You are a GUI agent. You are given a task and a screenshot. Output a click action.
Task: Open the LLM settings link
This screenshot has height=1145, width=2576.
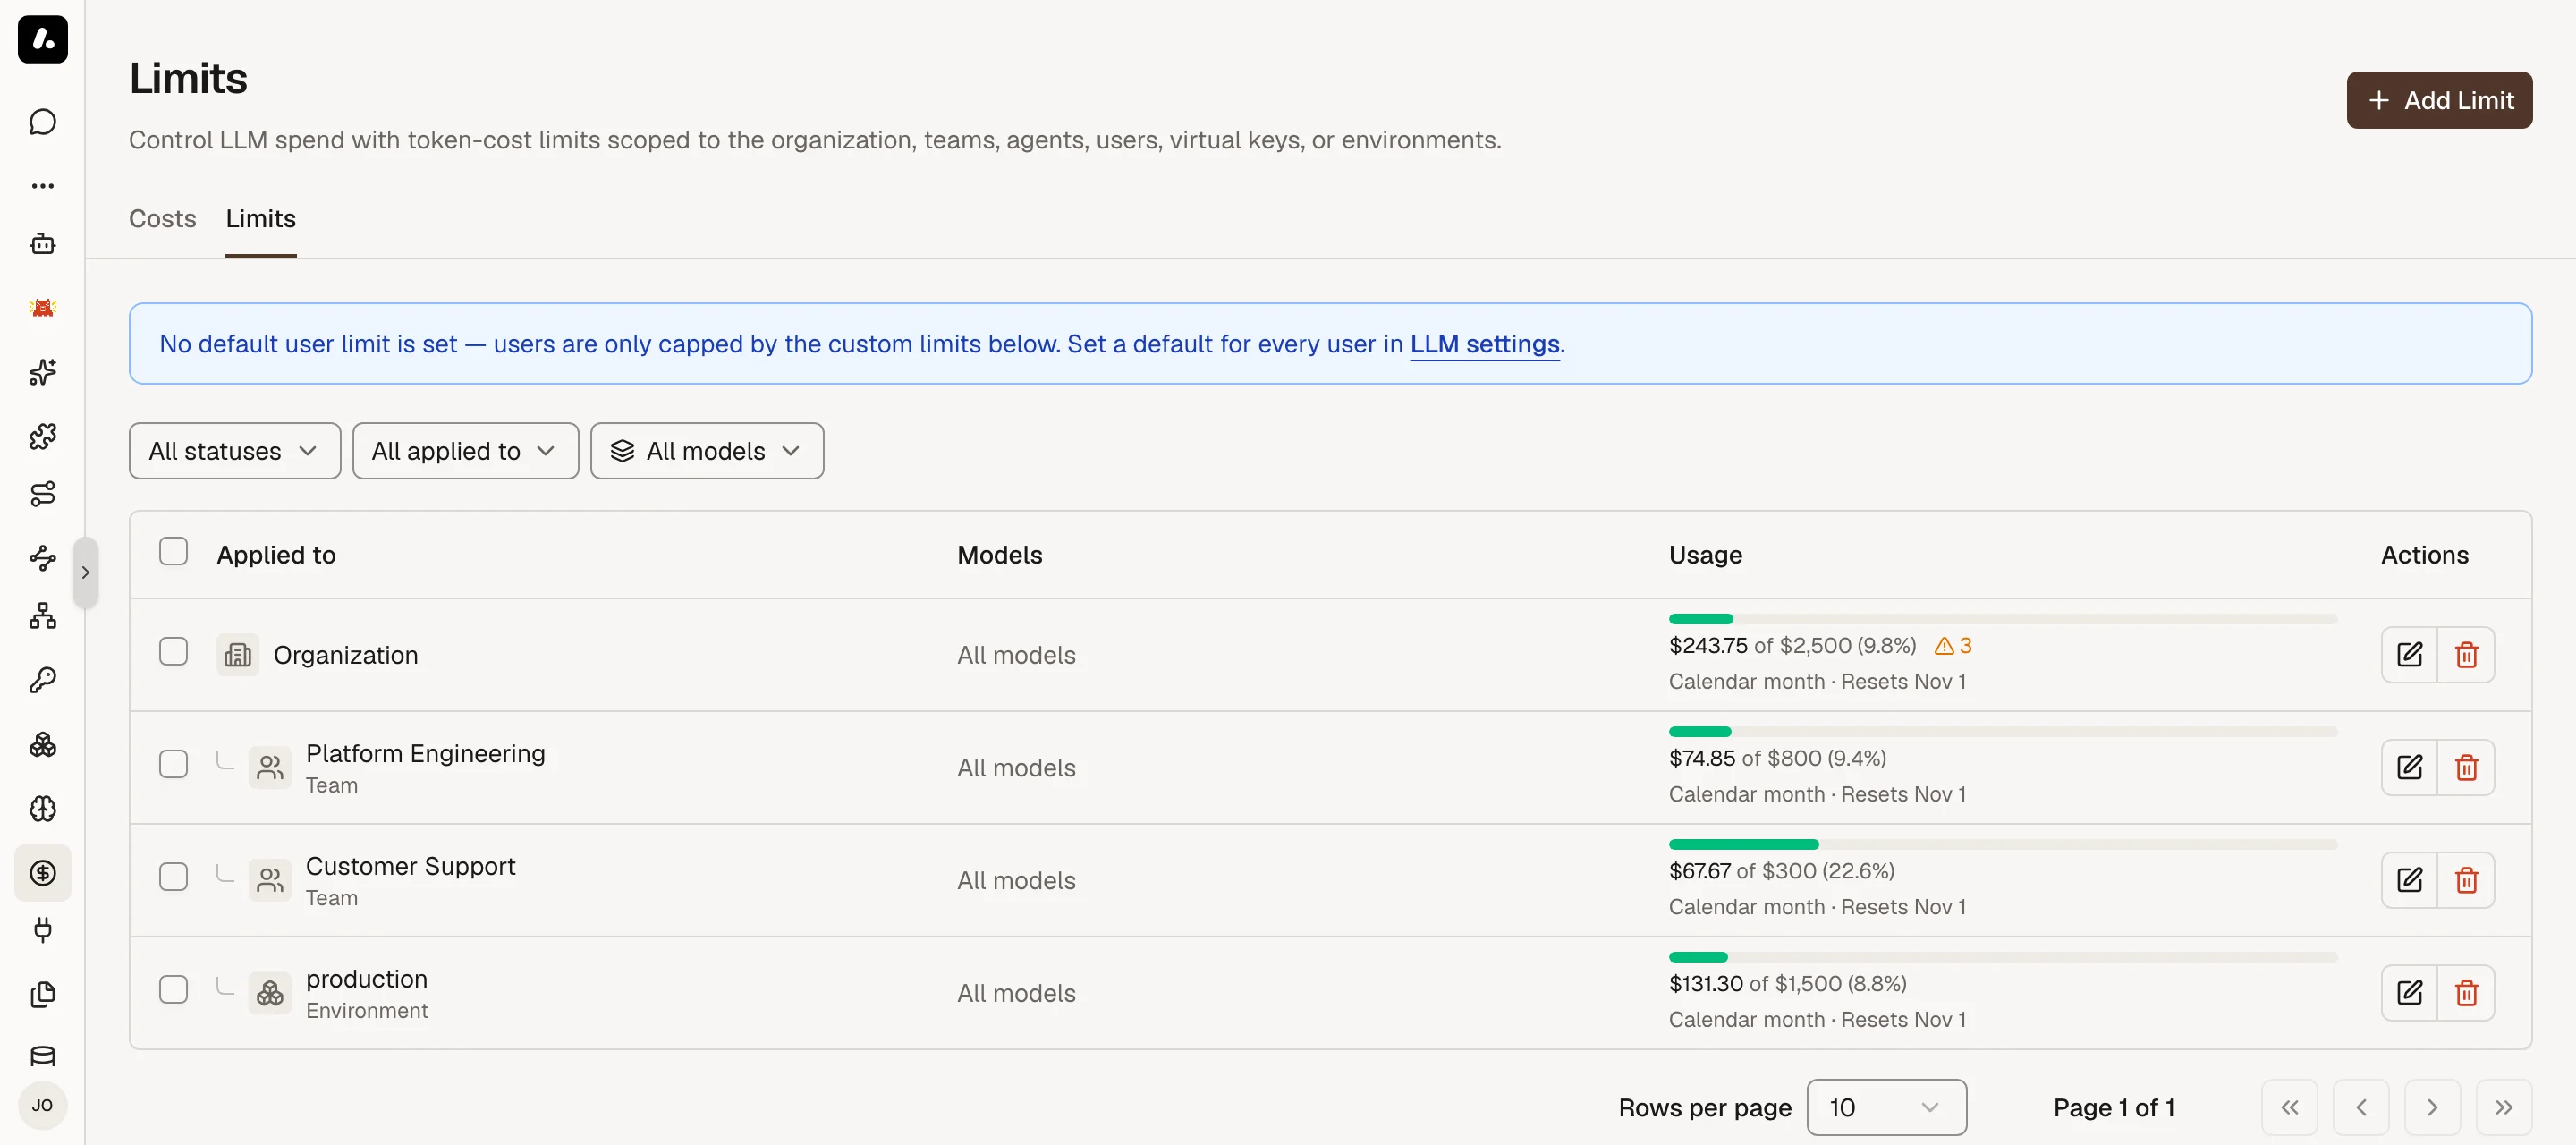1485,344
